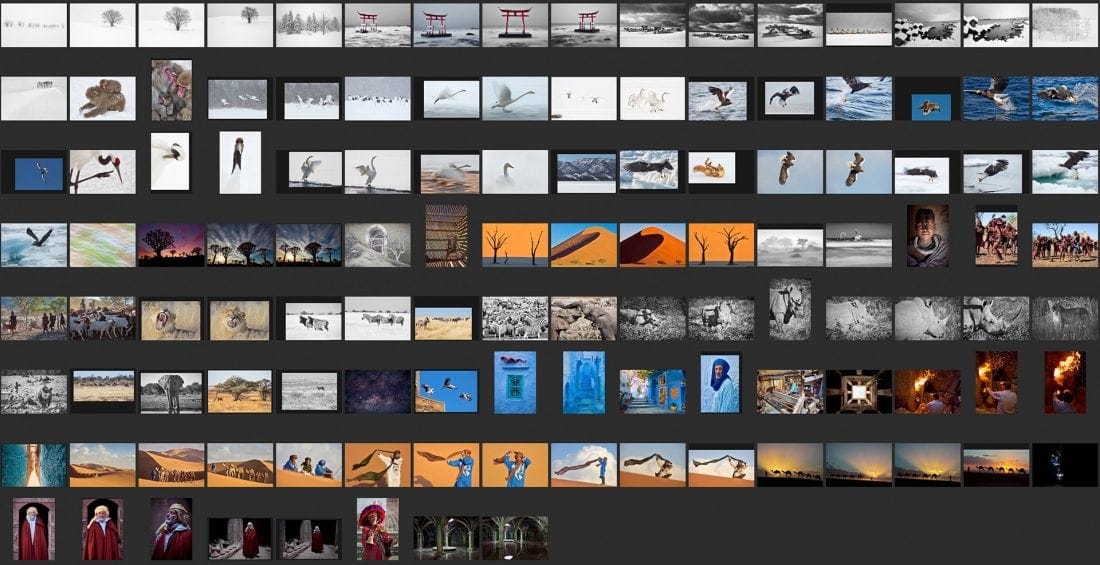Open the starry night sky photo
The image size is (1100, 565).
[377, 391]
